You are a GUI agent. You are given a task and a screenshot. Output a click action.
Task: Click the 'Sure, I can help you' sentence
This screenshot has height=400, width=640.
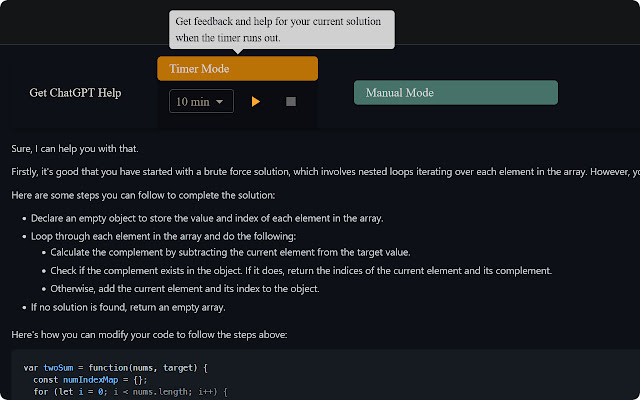[75, 149]
